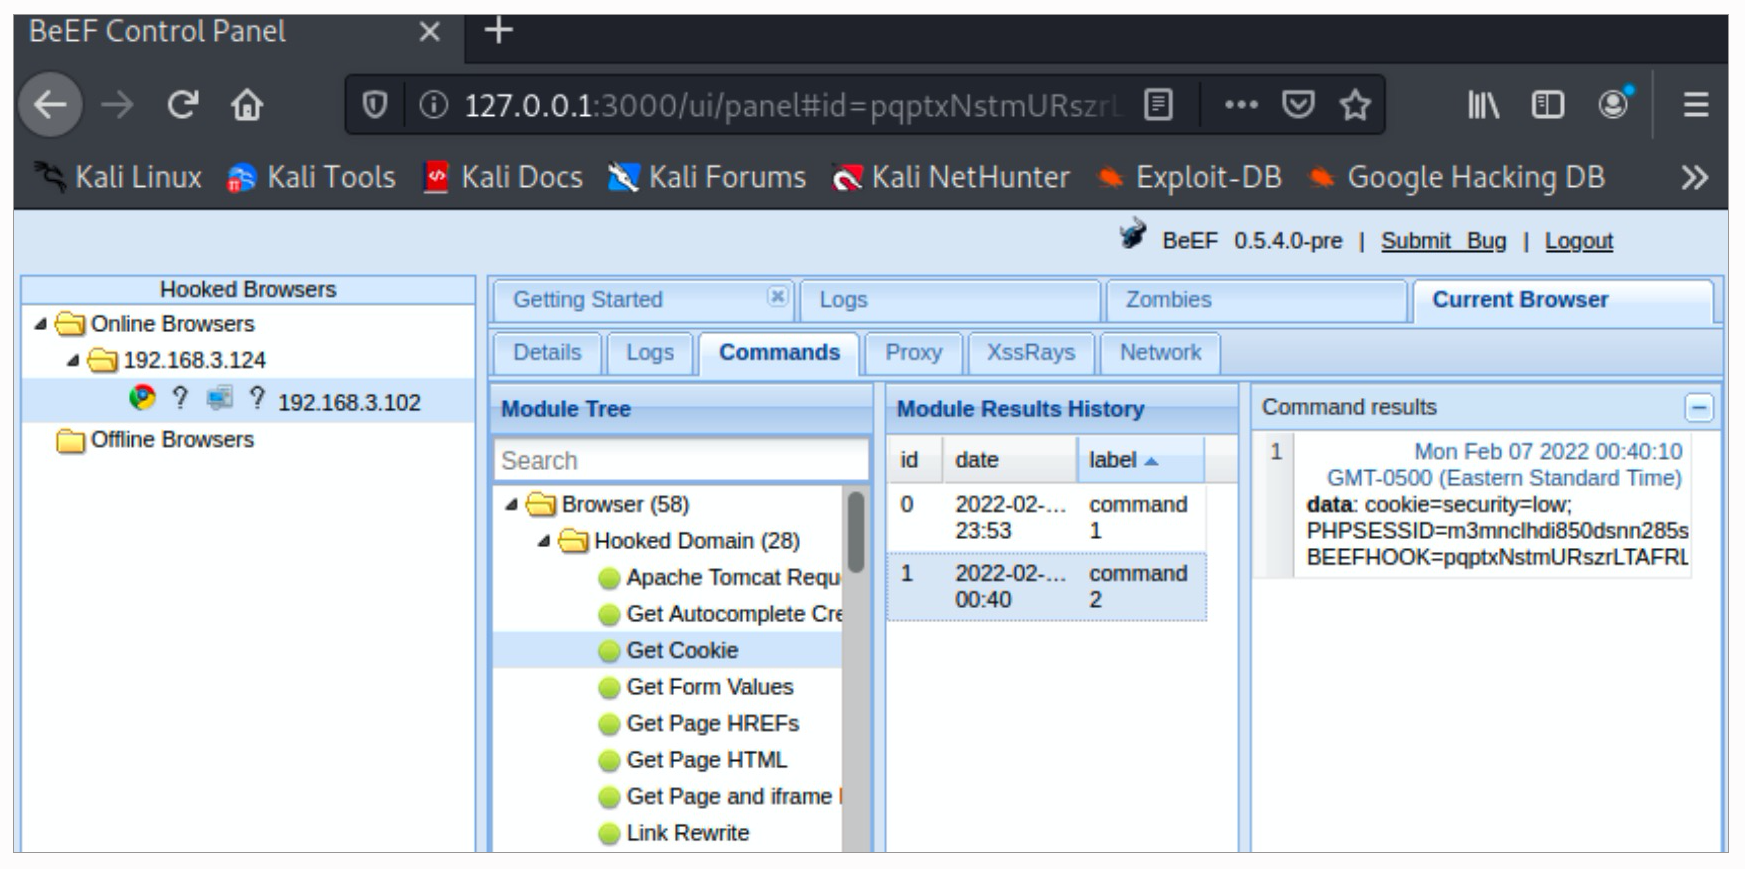Open the XssRays tab

[x=1030, y=353]
